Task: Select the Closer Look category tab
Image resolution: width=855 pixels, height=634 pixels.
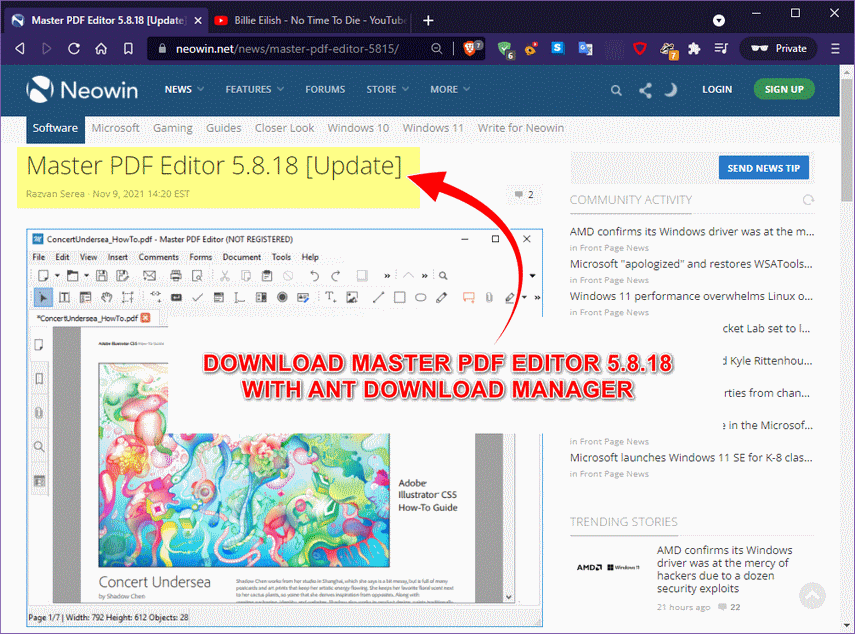Action: point(285,128)
